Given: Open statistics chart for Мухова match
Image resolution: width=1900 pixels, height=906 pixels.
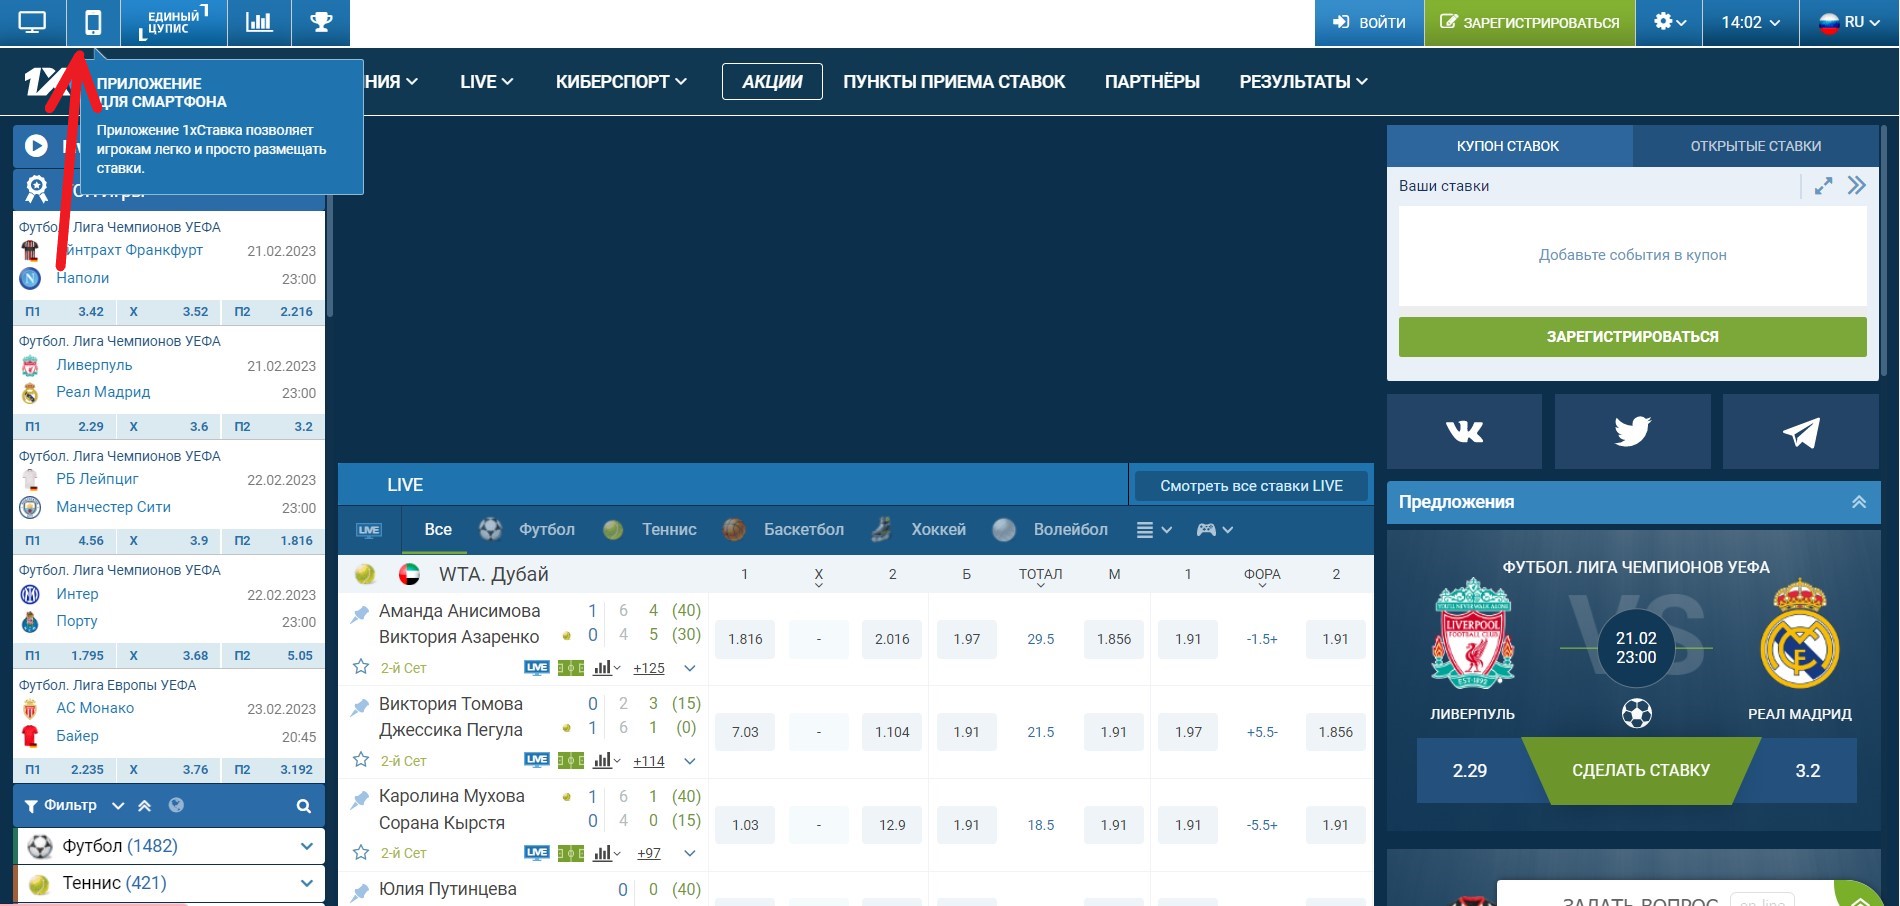Looking at the screenshot, I should [x=607, y=853].
